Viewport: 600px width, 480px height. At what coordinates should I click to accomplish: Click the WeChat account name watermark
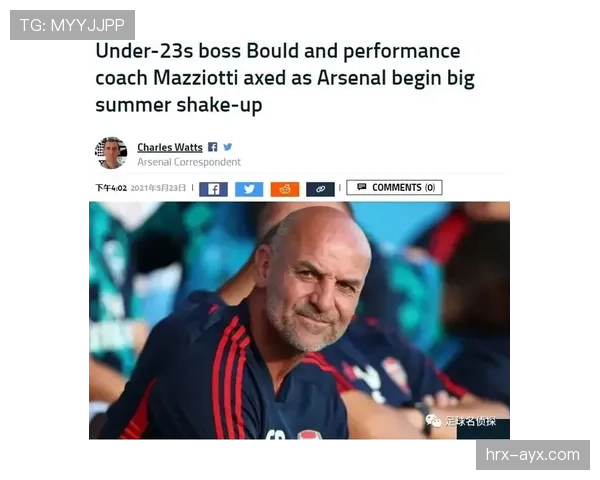pyautogui.click(x=471, y=422)
